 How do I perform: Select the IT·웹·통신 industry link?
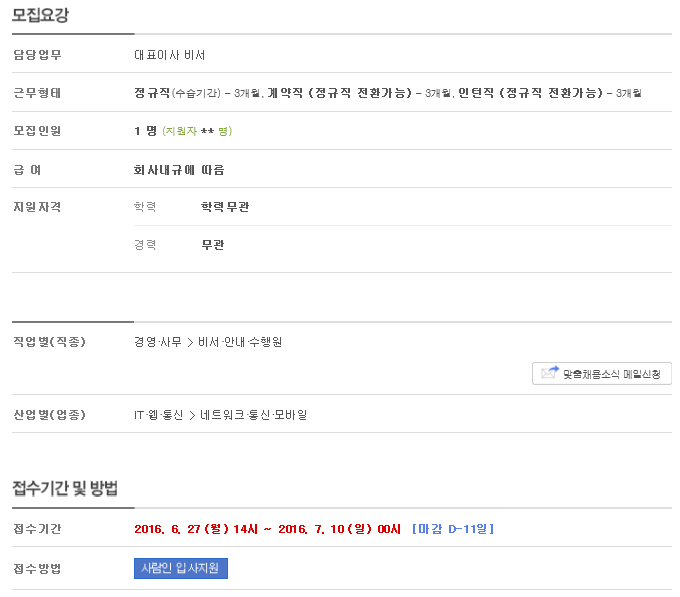click(x=159, y=414)
